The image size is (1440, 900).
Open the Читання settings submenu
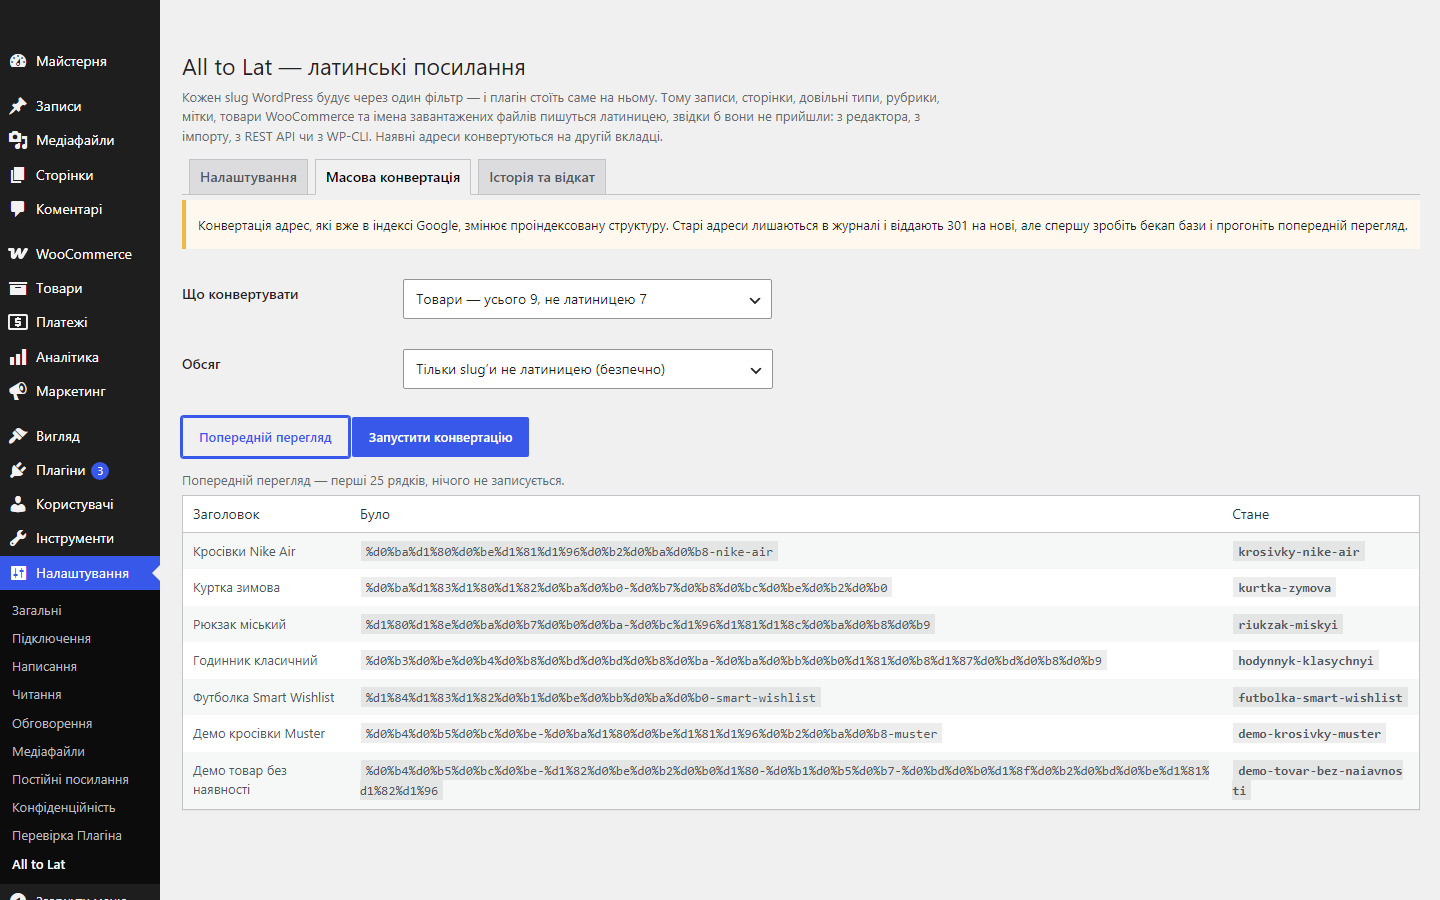tap(37, 694)
